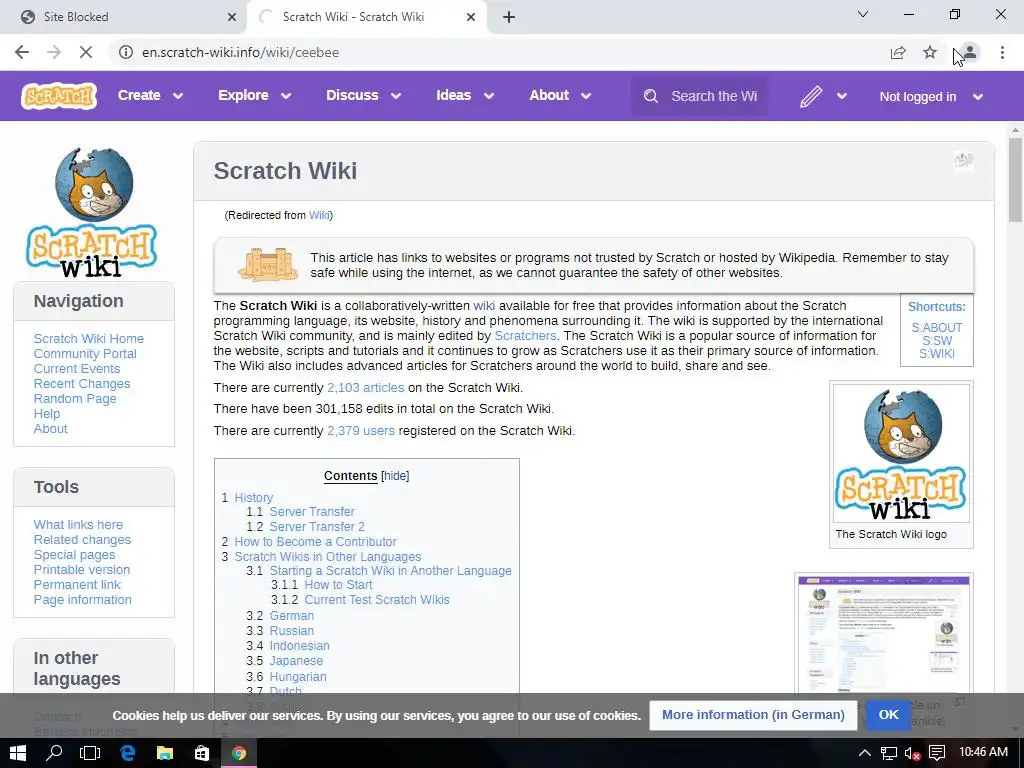Jump to History section in Contents
1024x768 pixels.
coord(253,498)
